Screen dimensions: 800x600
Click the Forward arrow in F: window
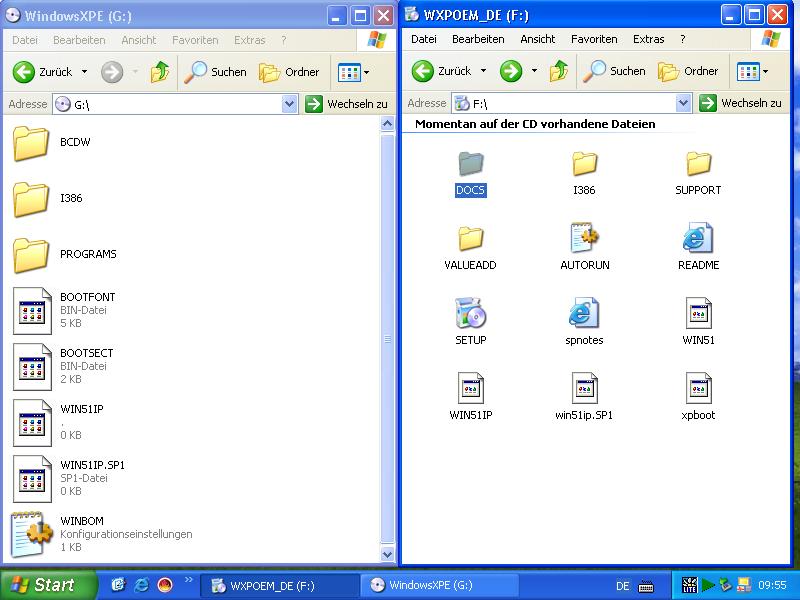click(x=511, y=71)
